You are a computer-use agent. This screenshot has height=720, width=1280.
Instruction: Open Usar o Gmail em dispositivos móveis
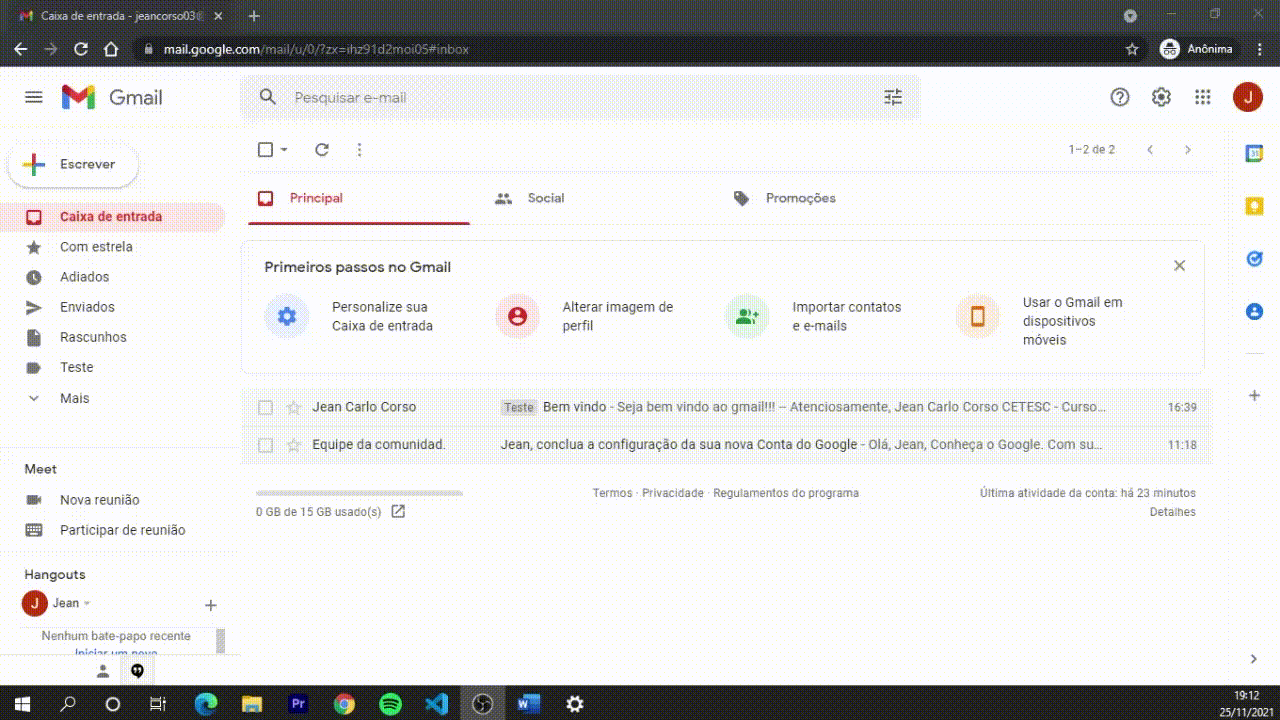tap(1042, 321)
